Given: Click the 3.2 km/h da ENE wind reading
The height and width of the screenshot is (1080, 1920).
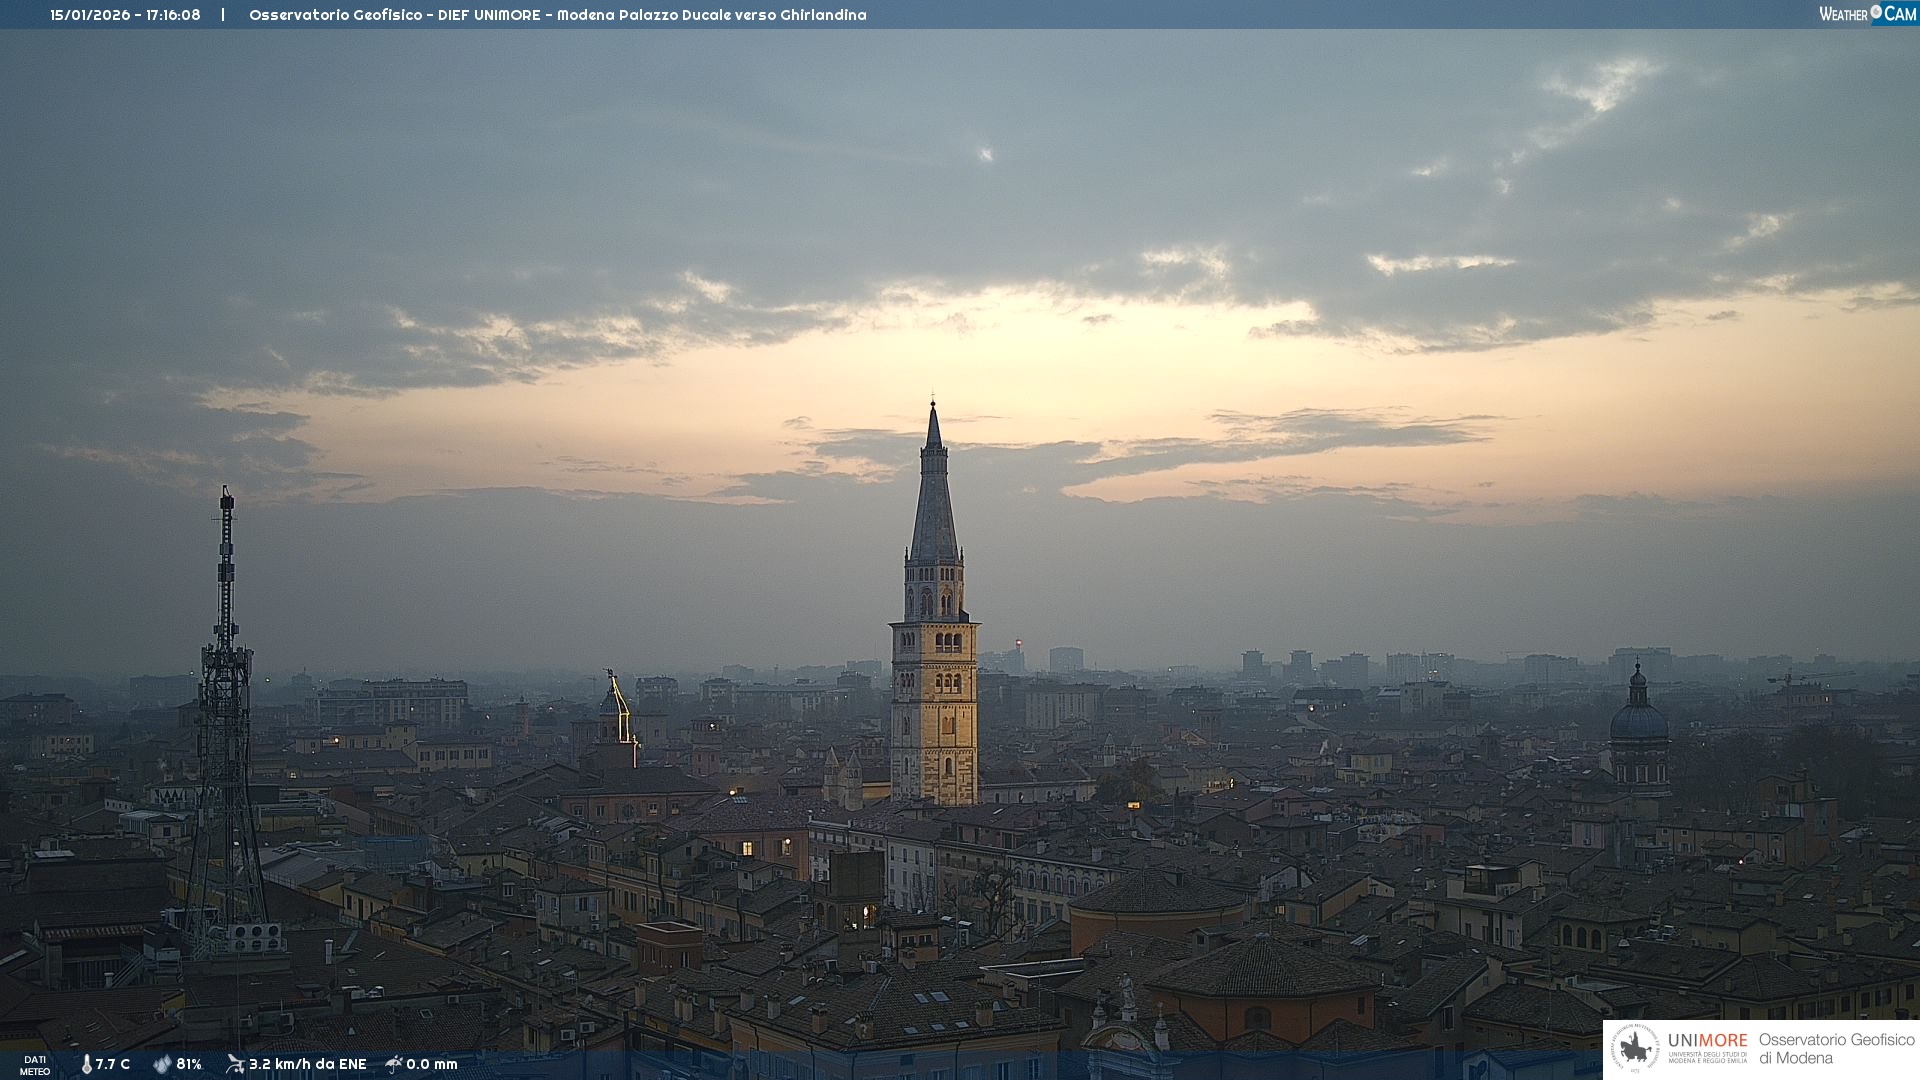Looking at the screenshot, I should click(307, 1064).
